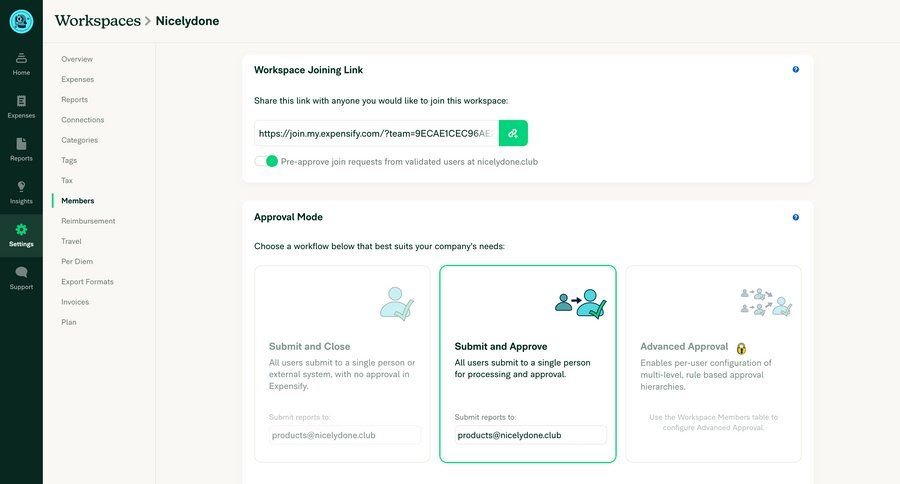Toggle pre-approve join requests switch
Screen dimensions: 900x484
click(266, 161)
